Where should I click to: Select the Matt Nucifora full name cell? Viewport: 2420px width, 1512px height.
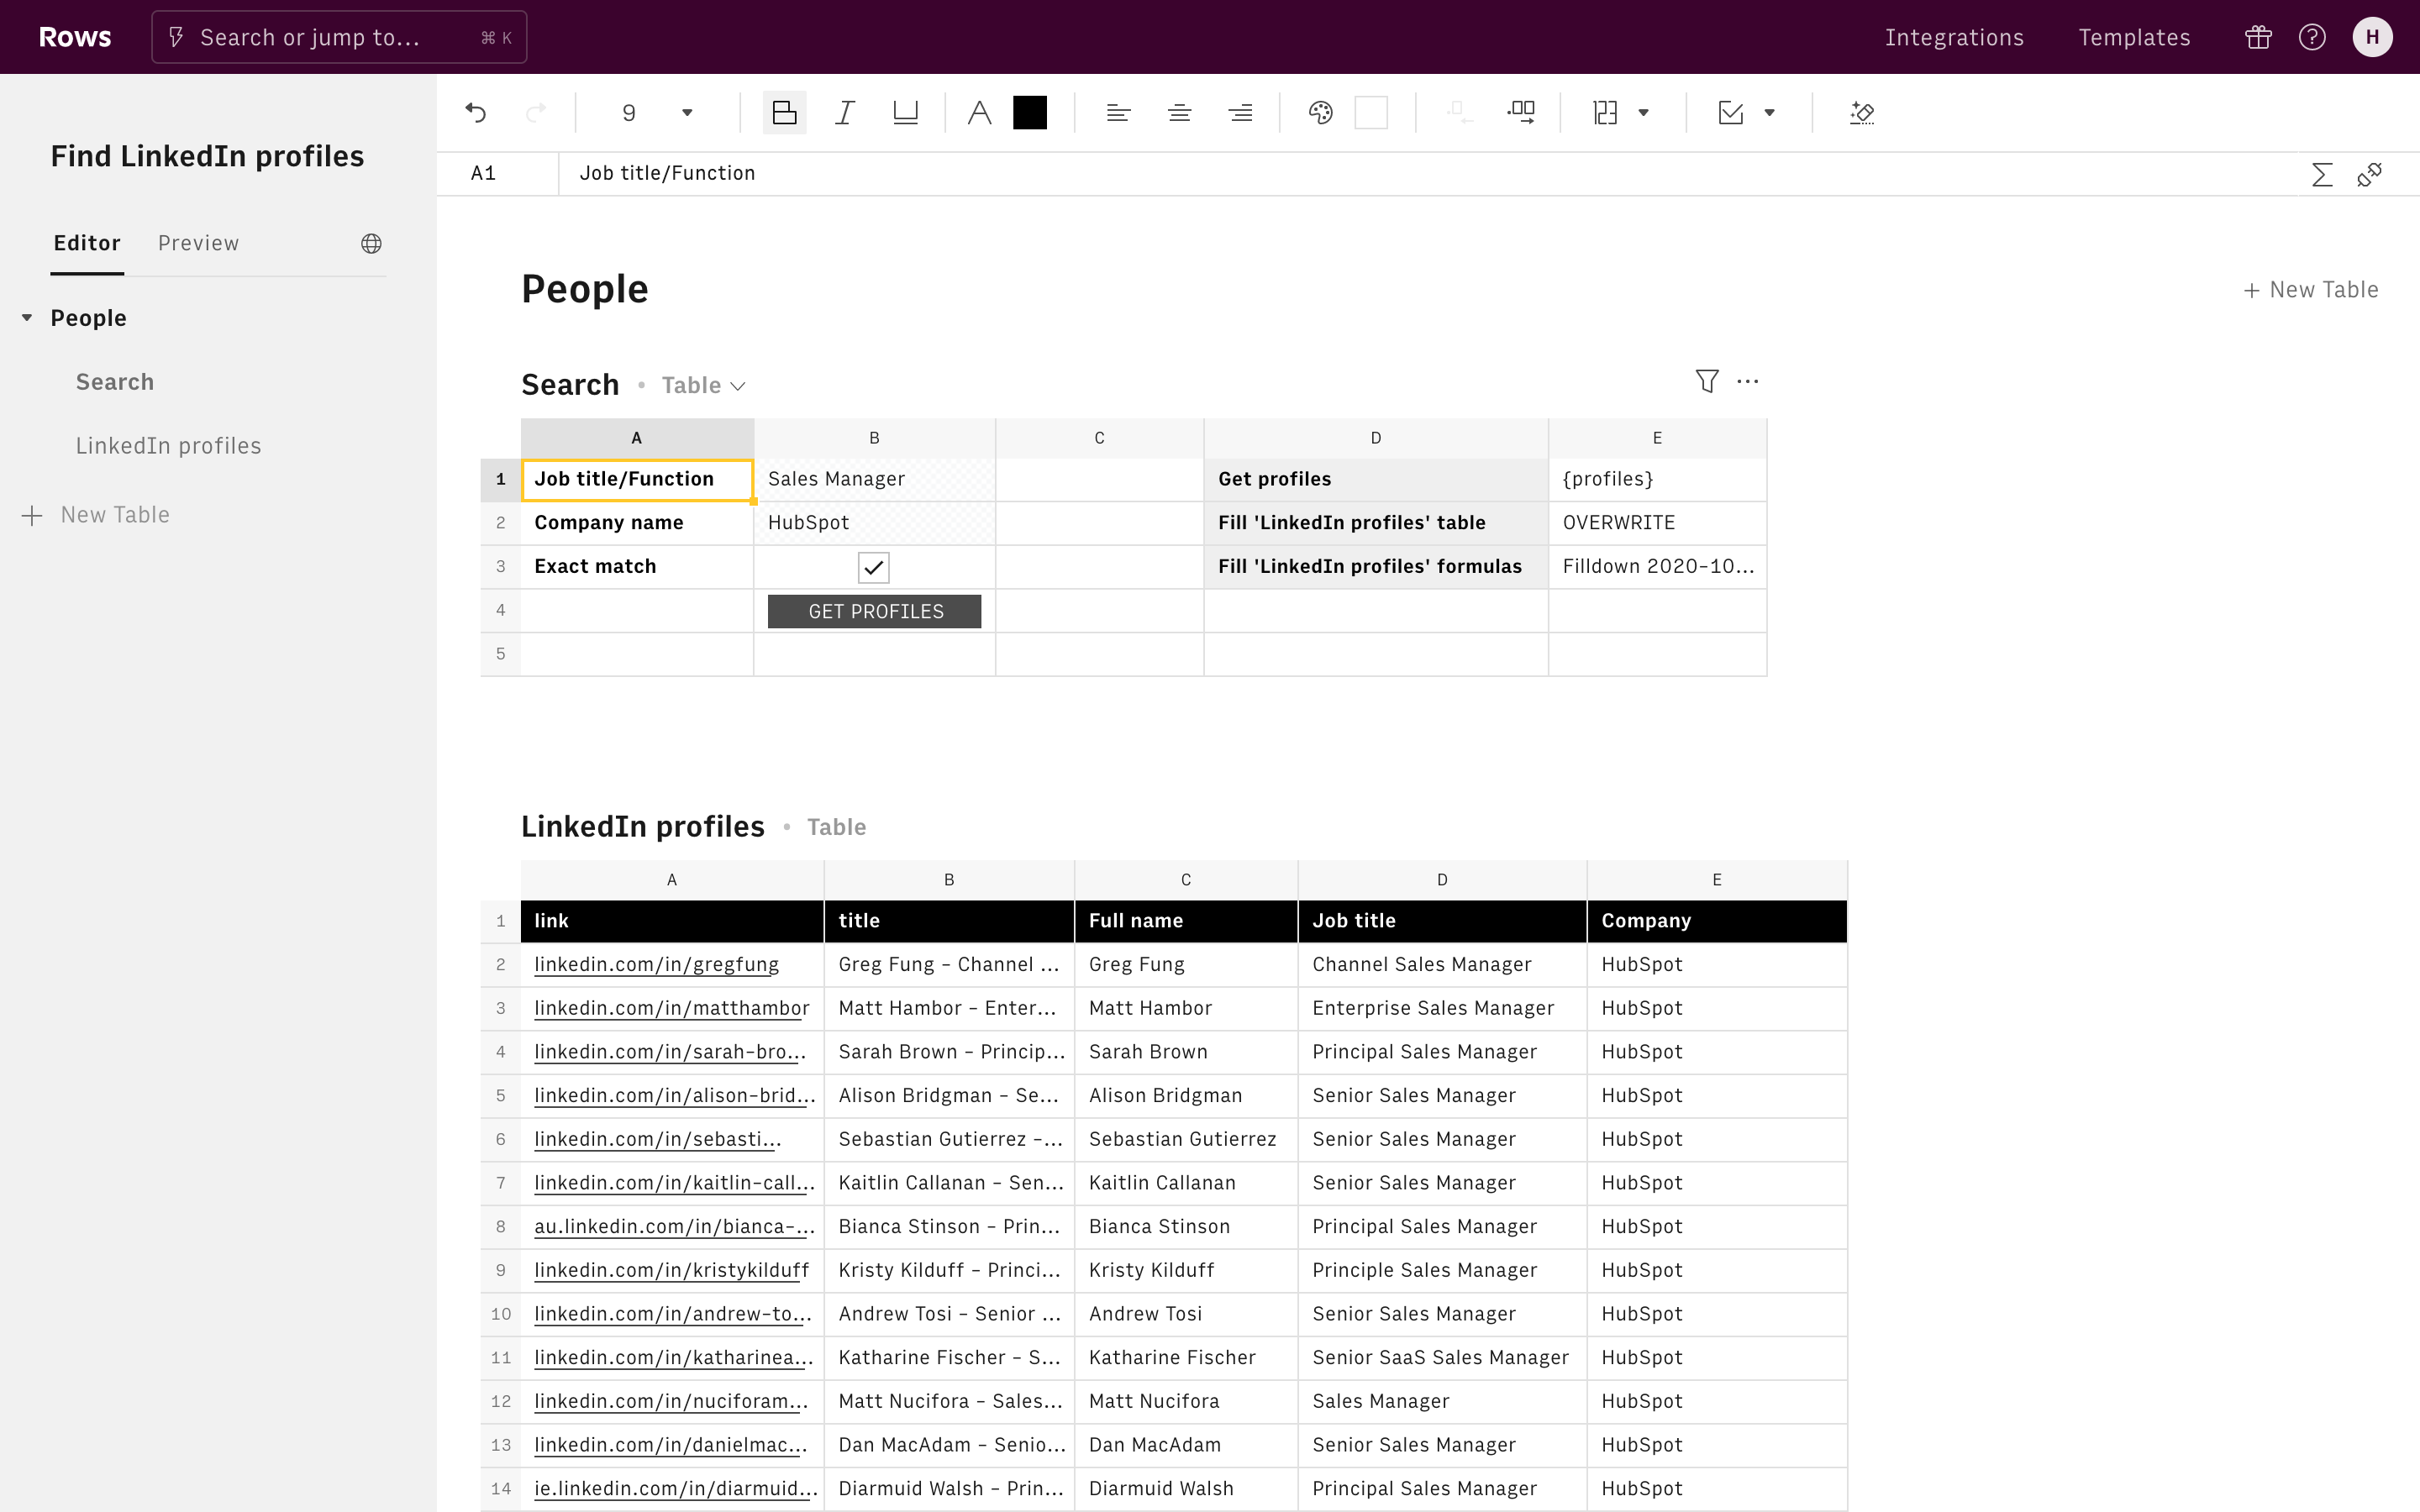(x=1186, y=1402)
